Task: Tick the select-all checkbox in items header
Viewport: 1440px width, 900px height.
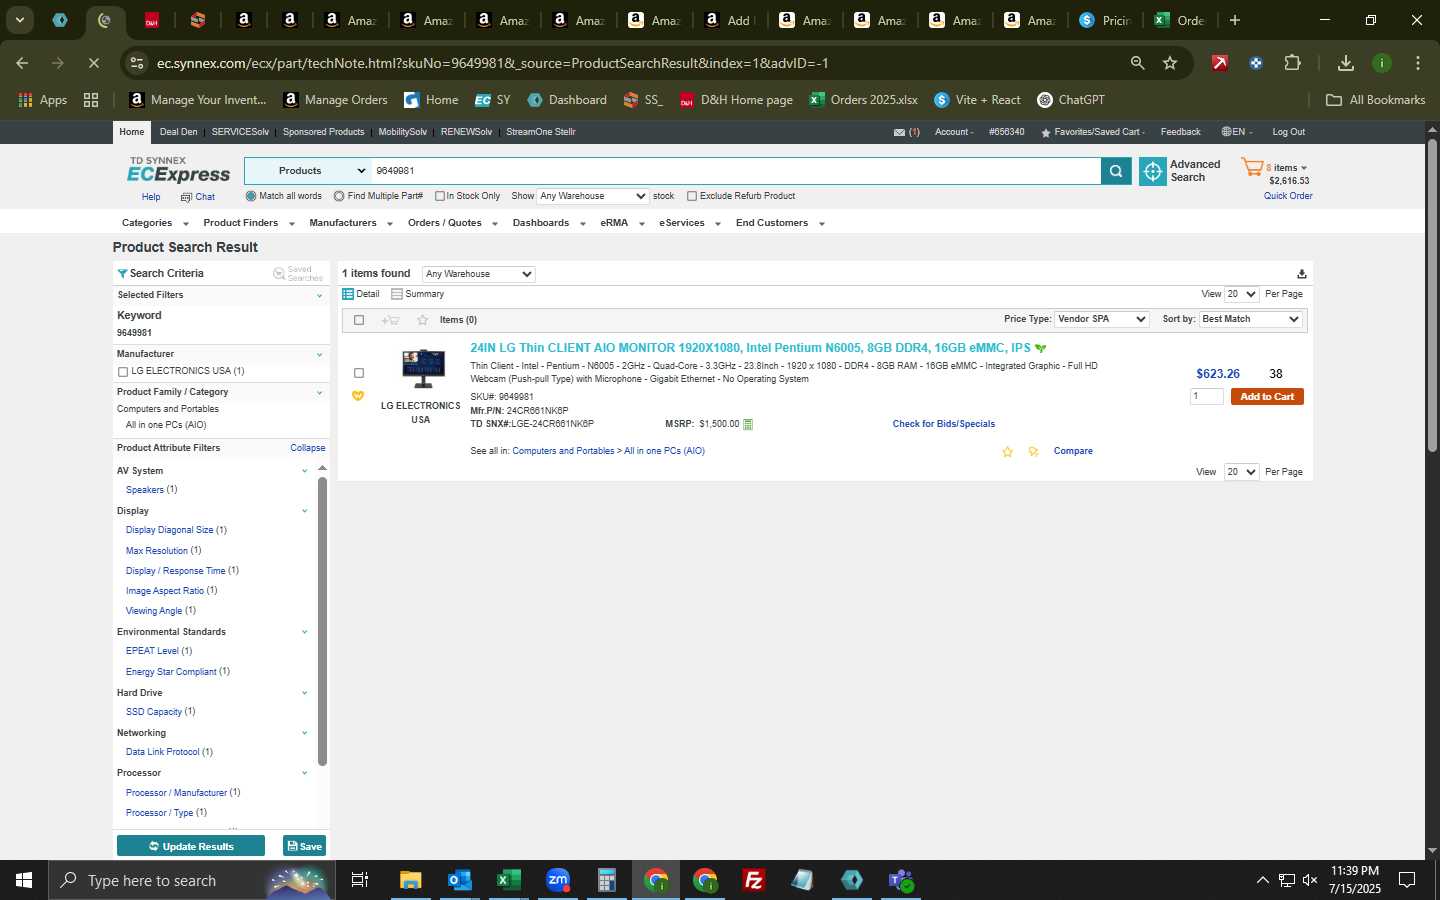Action: tap(359, 320)
